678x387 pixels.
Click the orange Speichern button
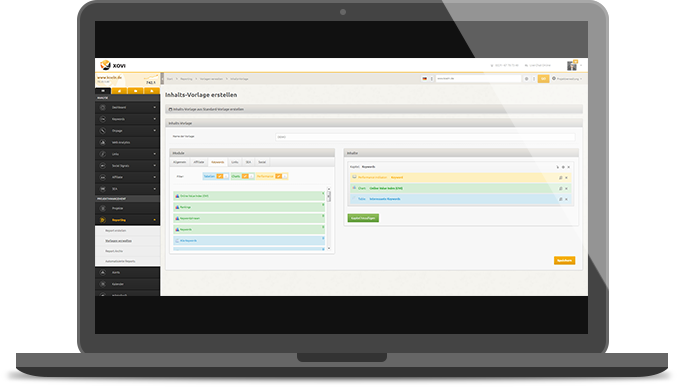point(564,260)
